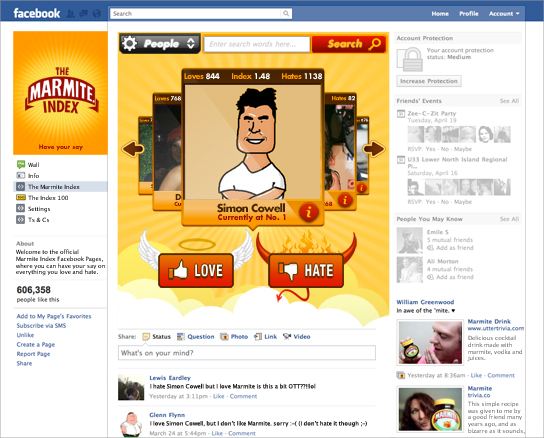Click the HATE button
544x438 pixels.
pos(306,270)
